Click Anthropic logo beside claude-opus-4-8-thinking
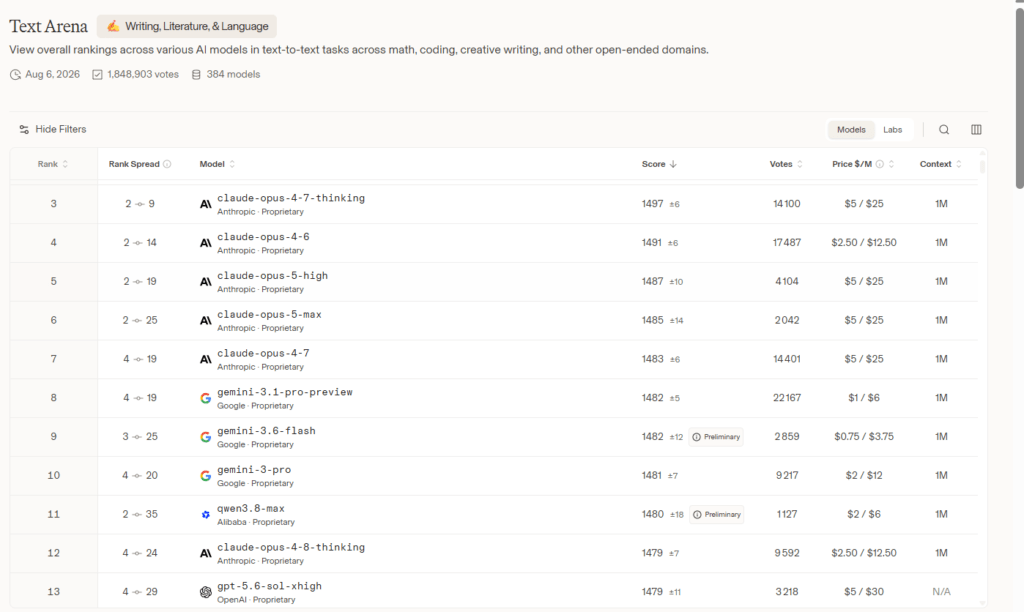 coord(205,553)
